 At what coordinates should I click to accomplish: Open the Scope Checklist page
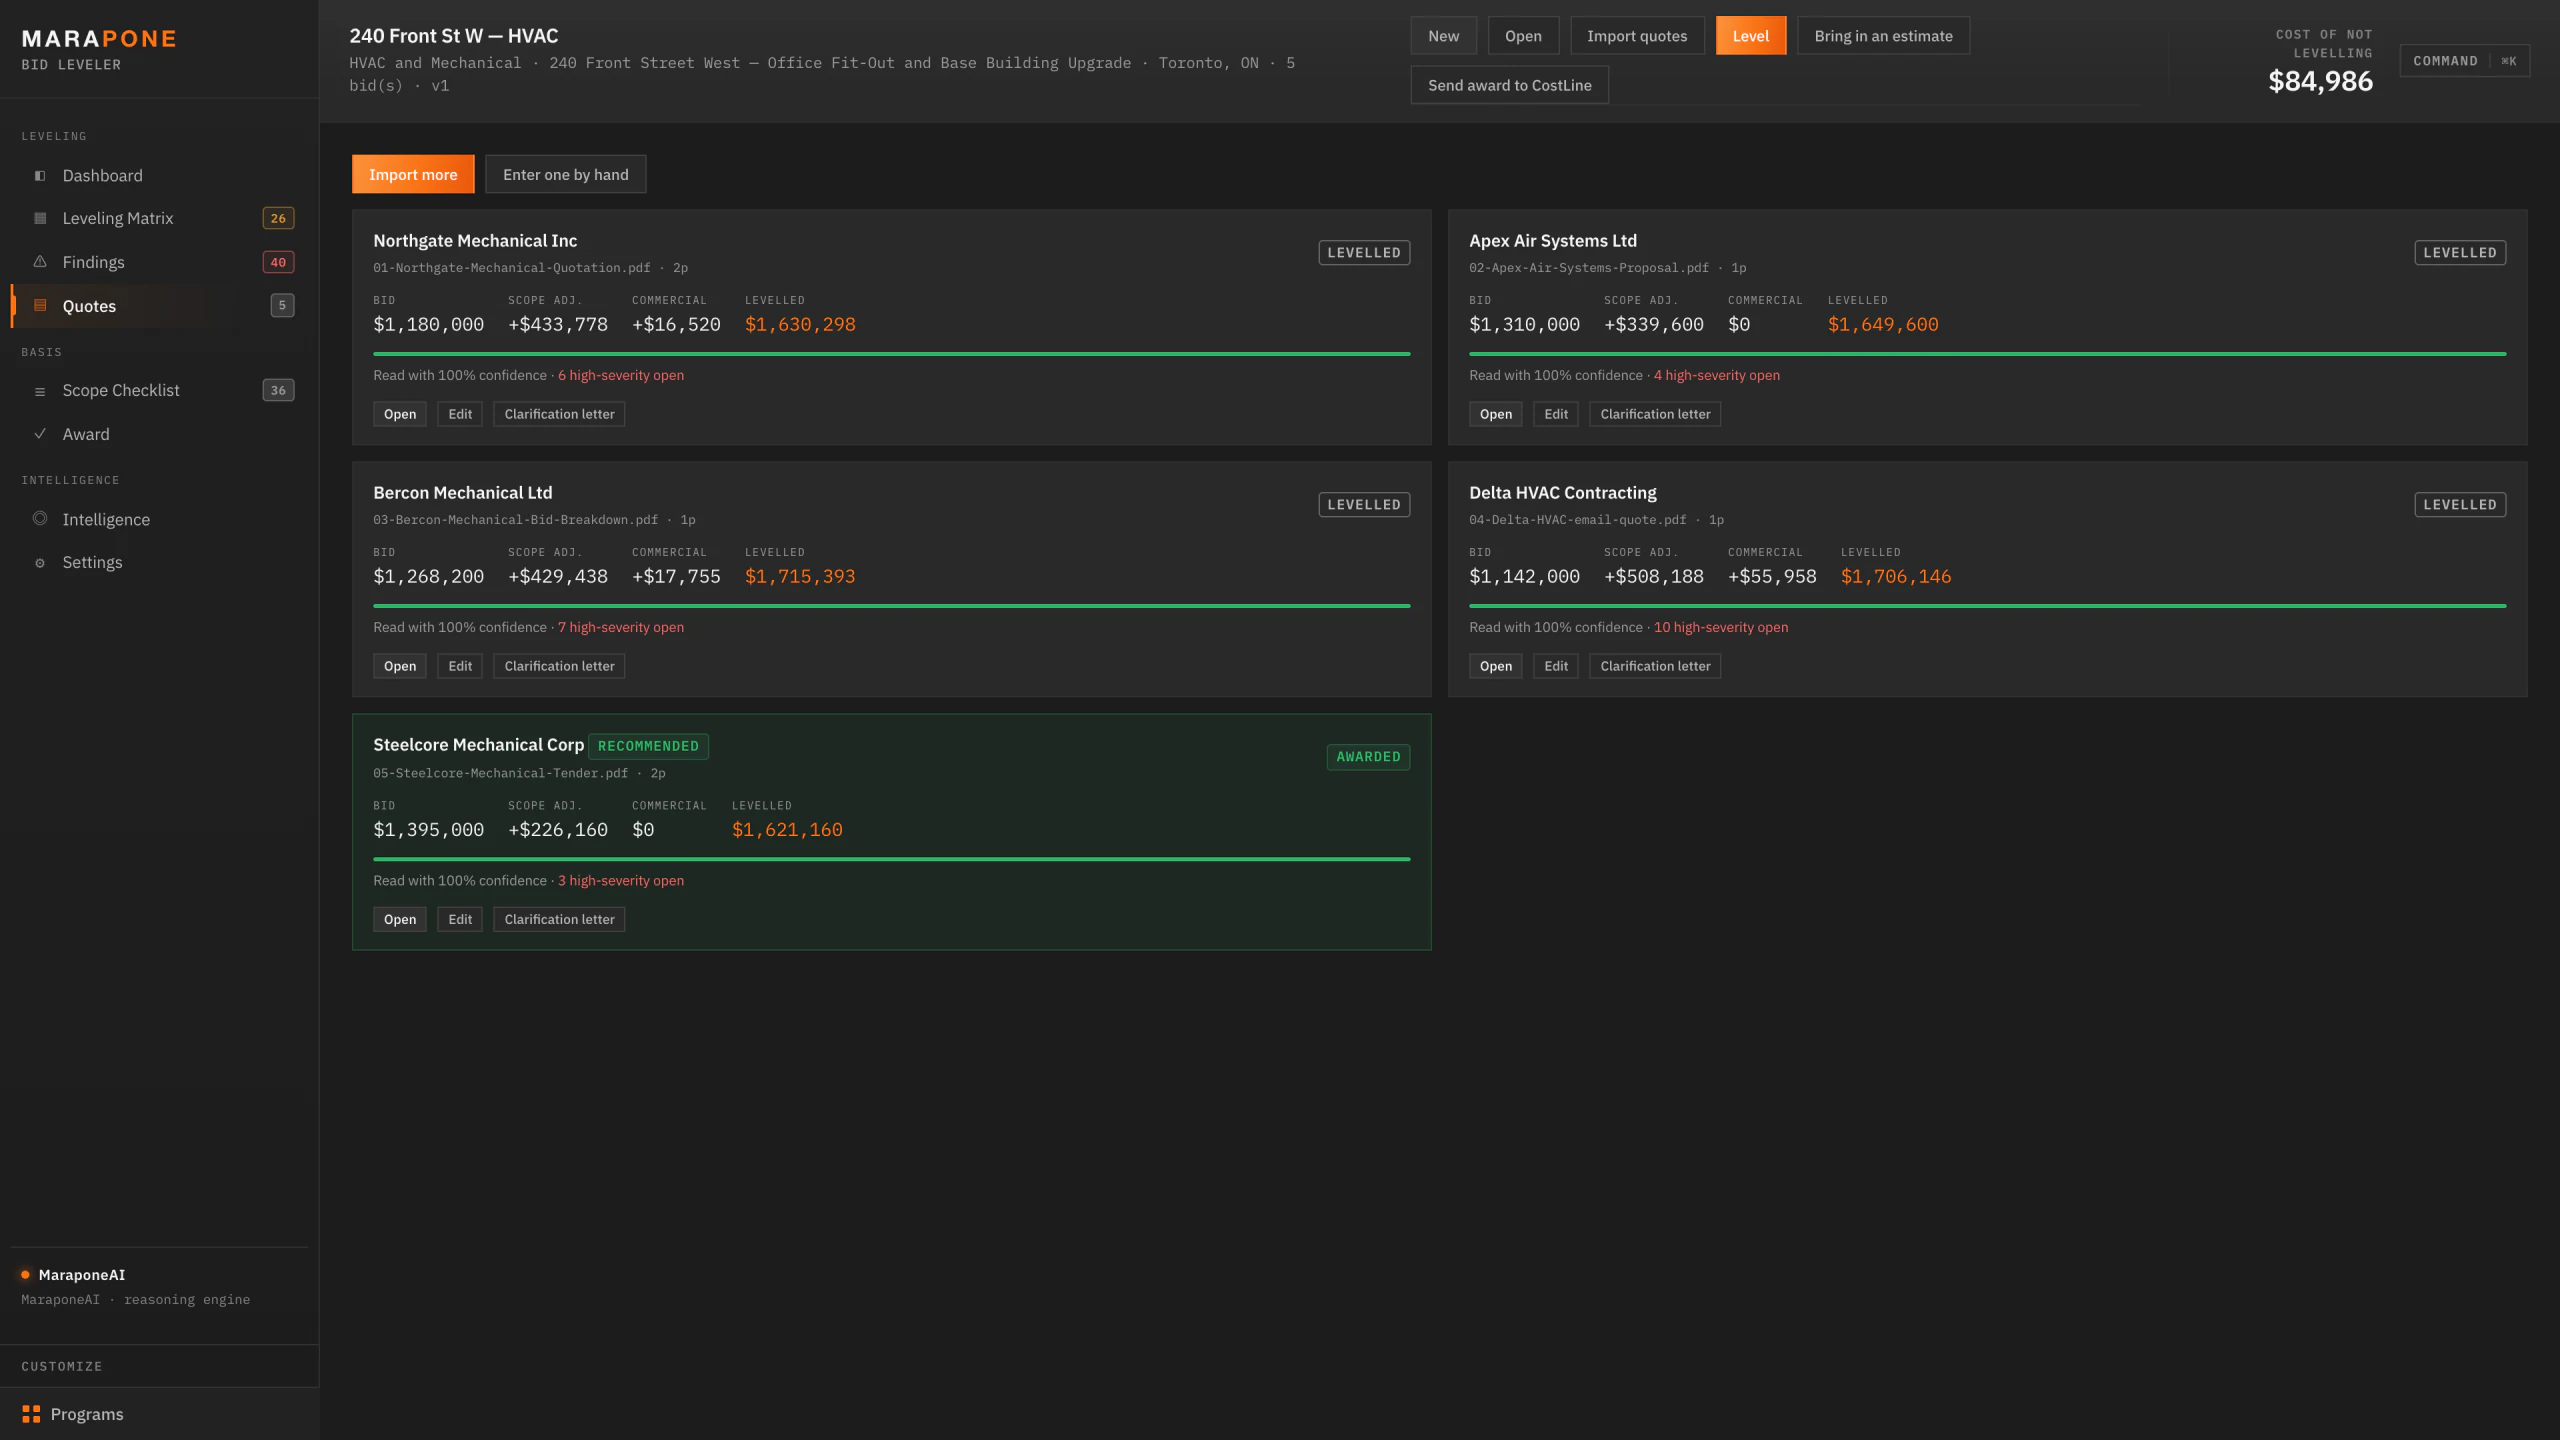click(x=160, y=391)
